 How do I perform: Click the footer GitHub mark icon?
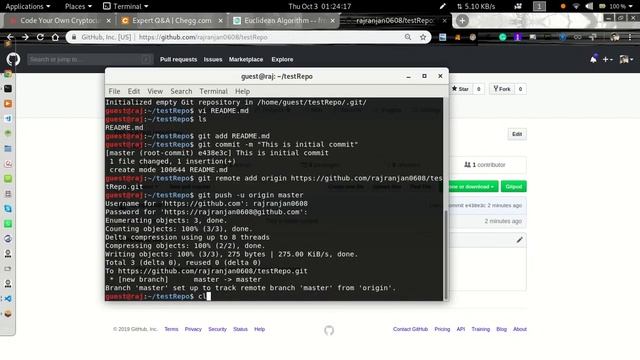click(329, 330)
